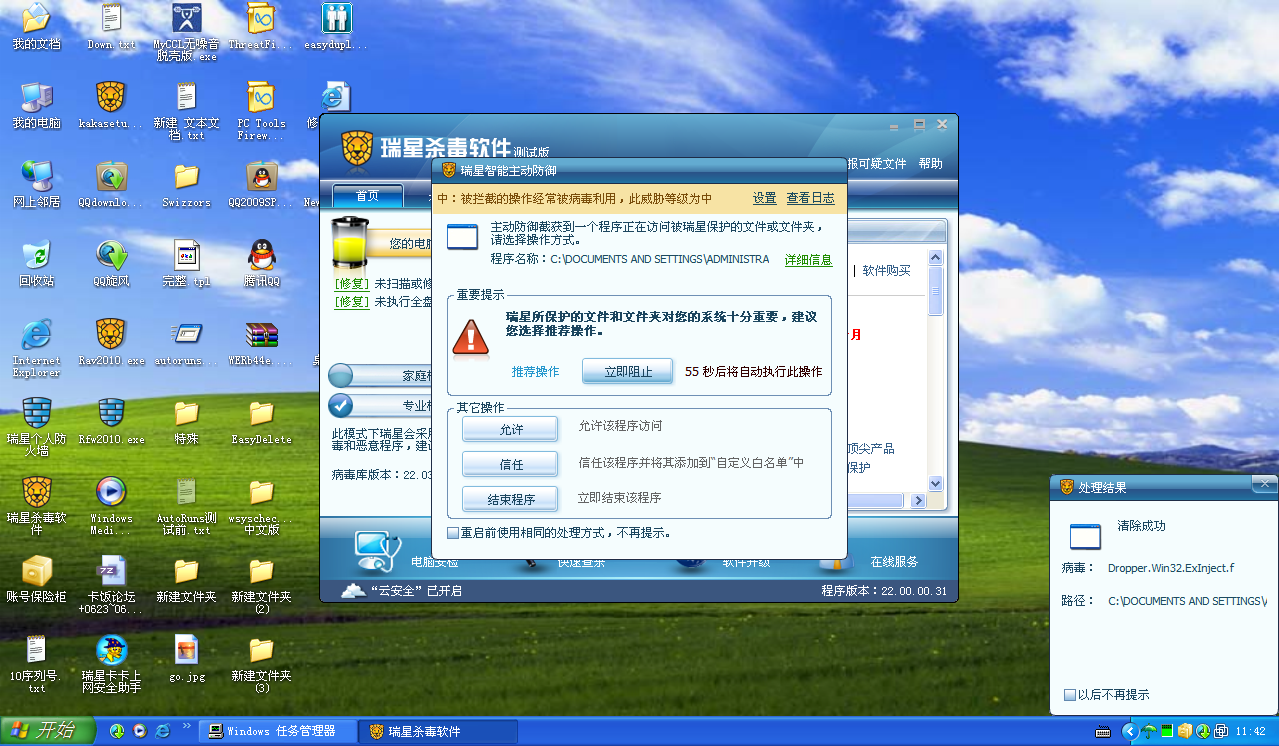Open Down.txt file icon
The height and width of the screenshot is (746, 1279).
tap(111, 26)
